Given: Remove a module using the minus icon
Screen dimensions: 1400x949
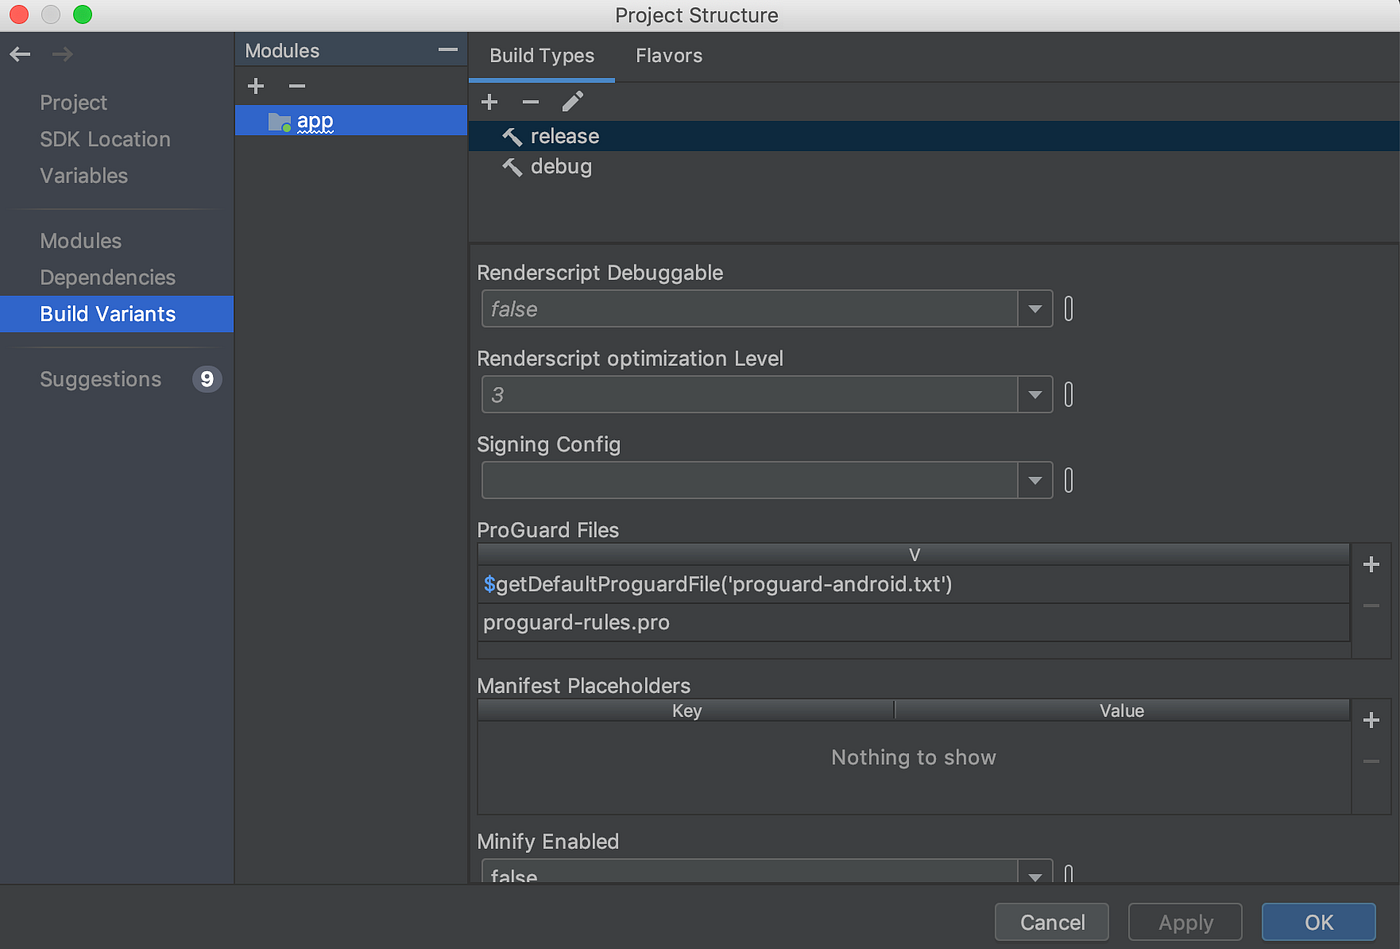Looking at the screenshot, I should pyautogui.click(x=296, y=86).
